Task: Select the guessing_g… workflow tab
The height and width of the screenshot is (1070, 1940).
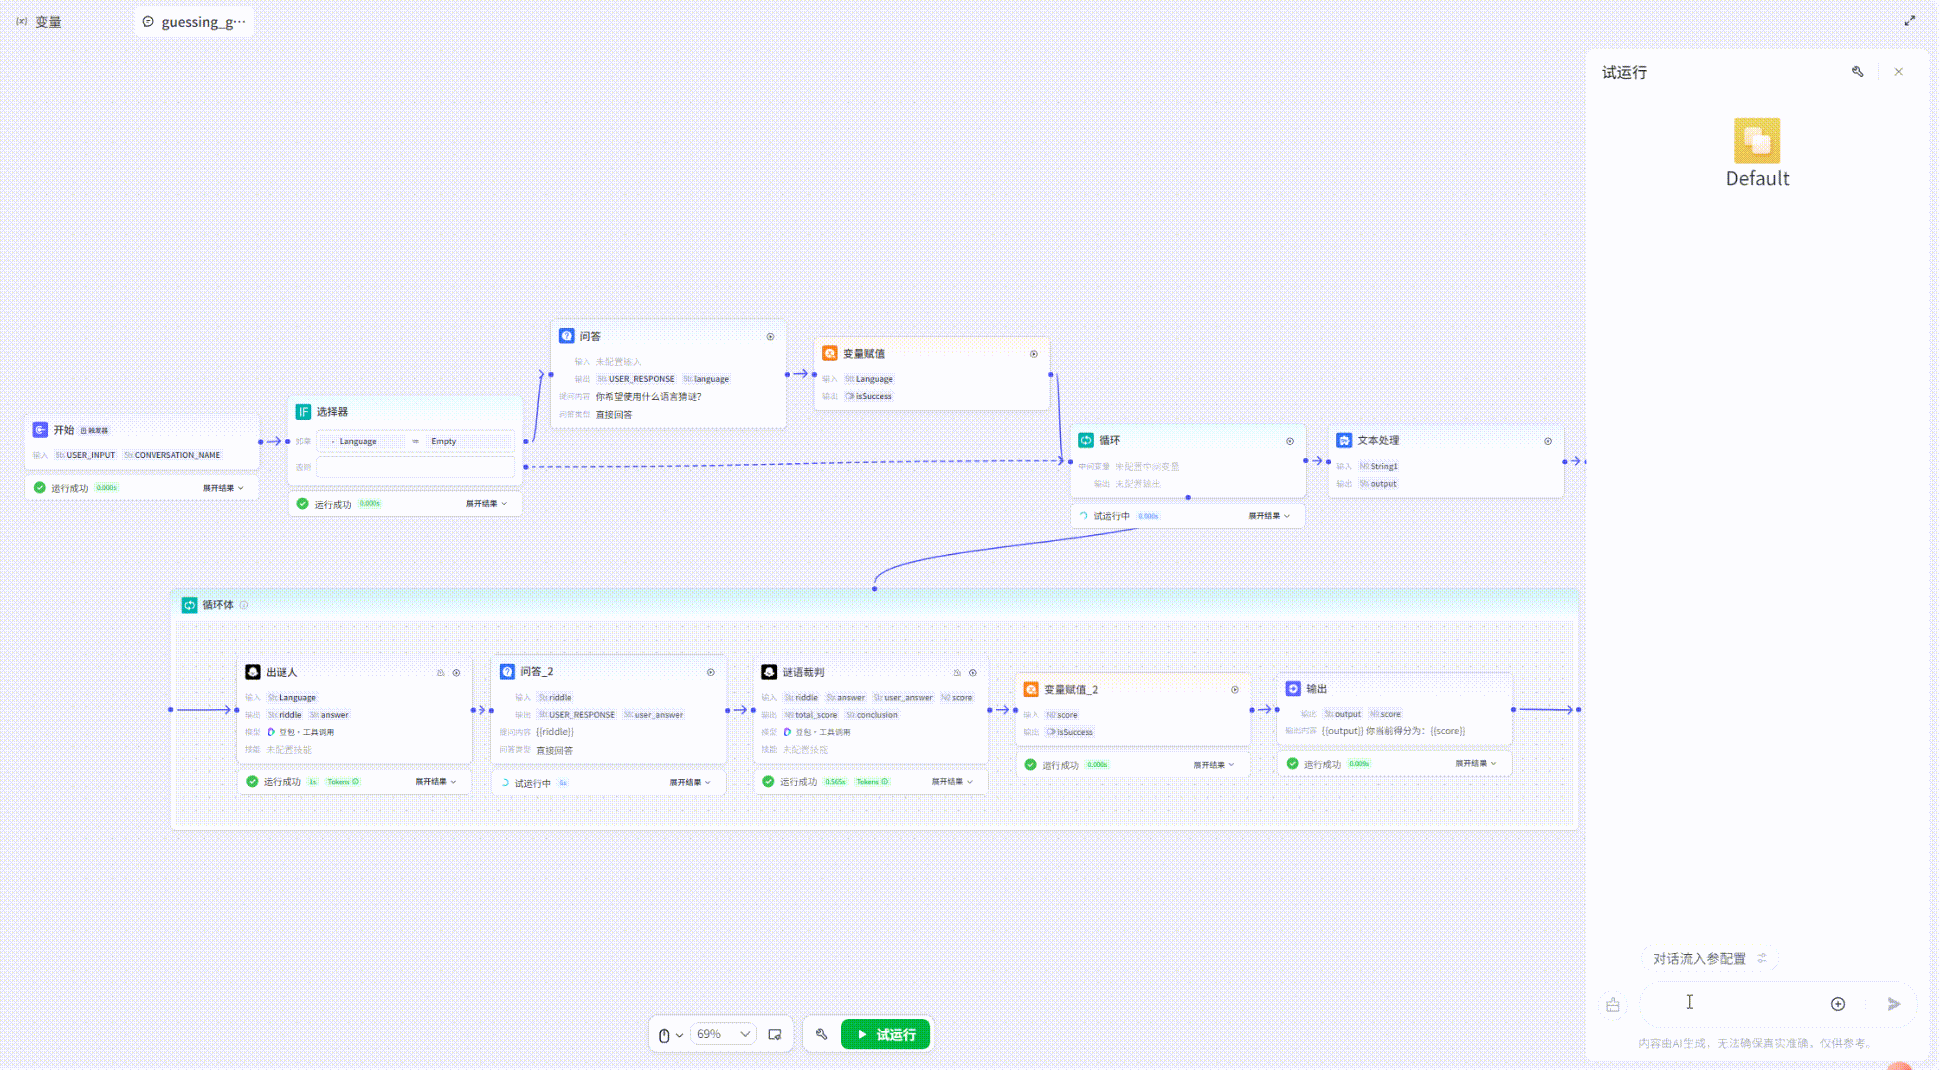Action: tap(194, 22)
